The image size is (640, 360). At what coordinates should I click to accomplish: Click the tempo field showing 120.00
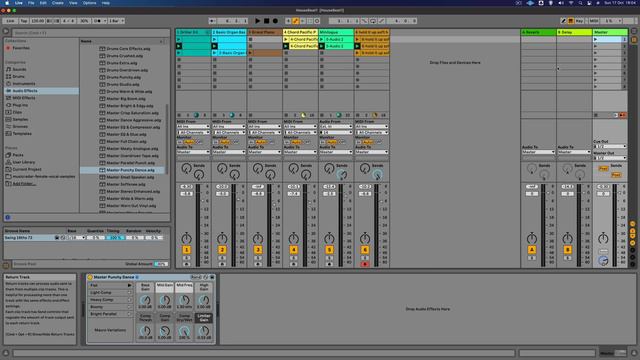coord(38,21)
